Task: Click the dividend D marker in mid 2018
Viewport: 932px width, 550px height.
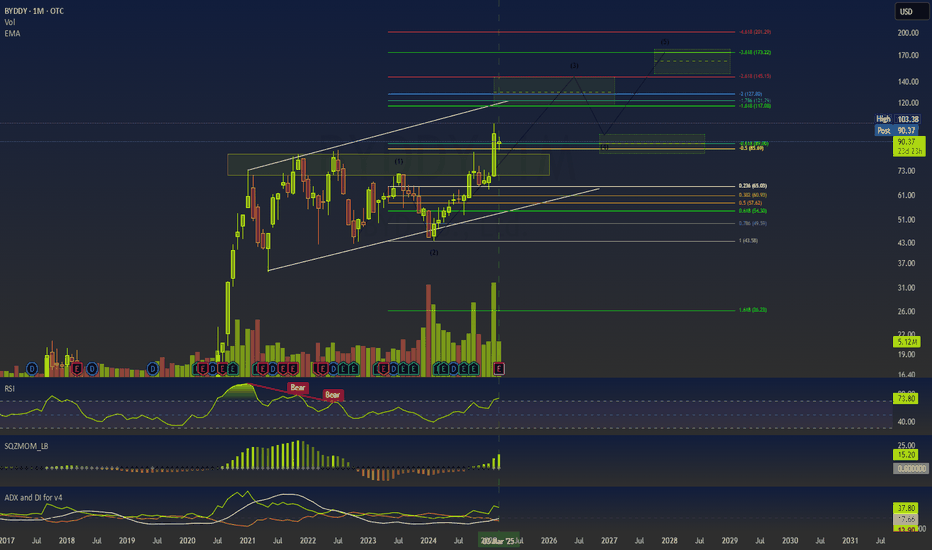Action: tap(92, 369)
